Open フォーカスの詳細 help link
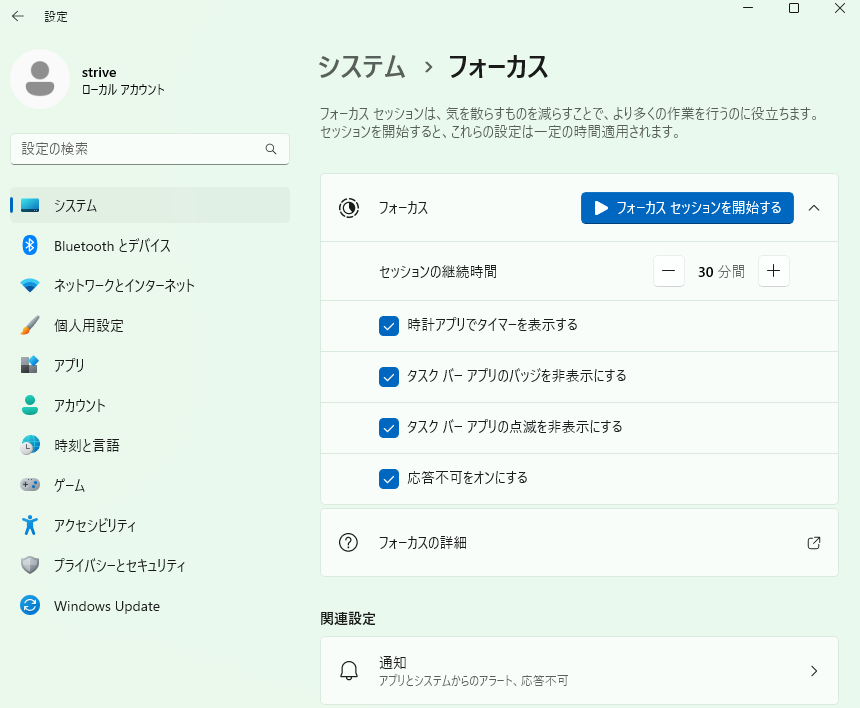The width and height of the screenshot is (860, 708). click(x=579, y=542)
